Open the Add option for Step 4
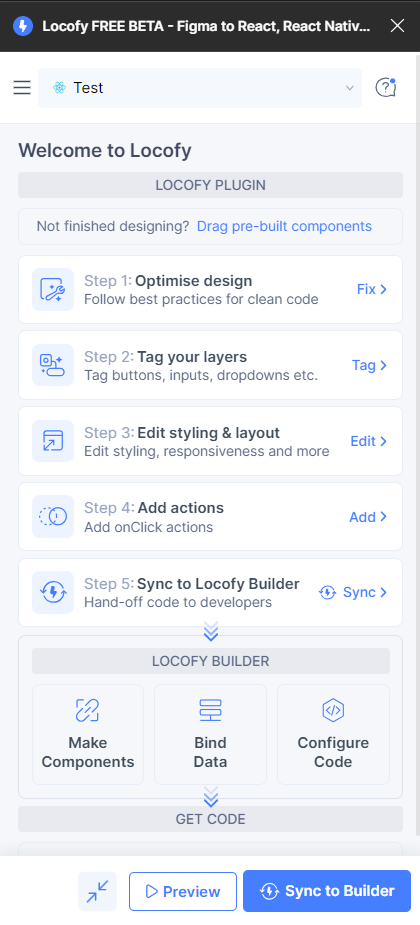 tap(369, 517)
